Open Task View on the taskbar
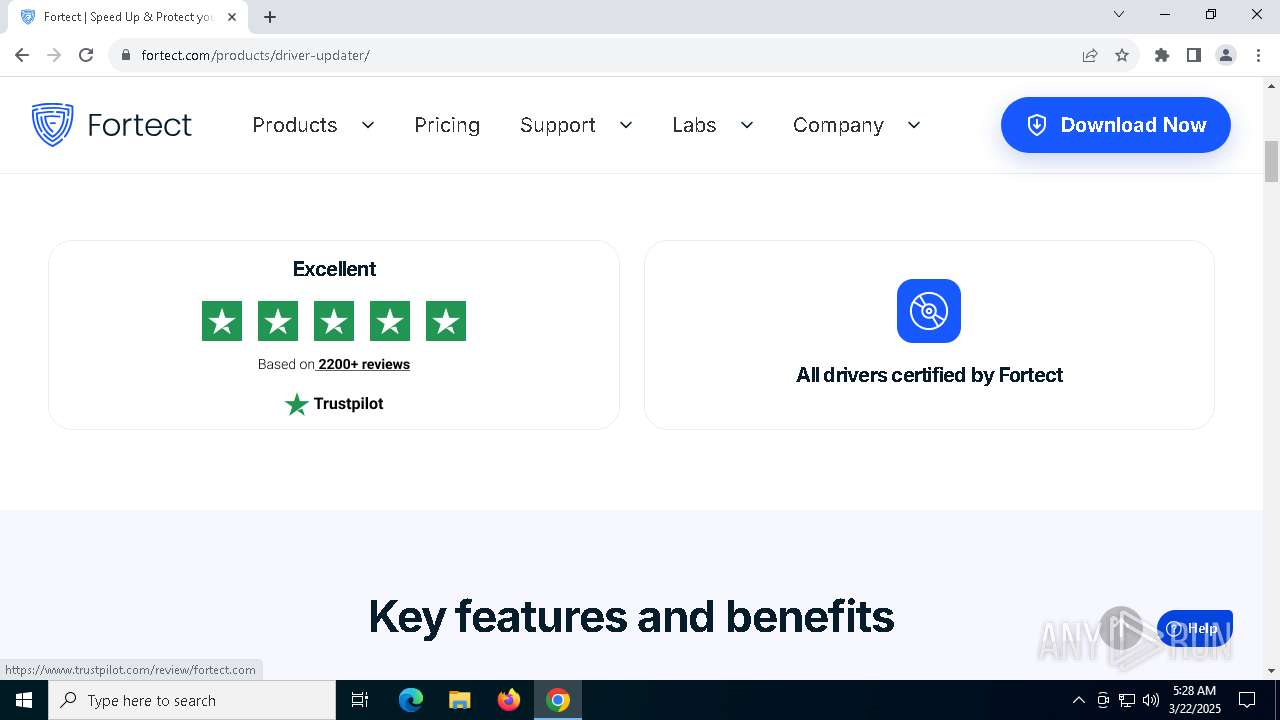 [x=360, y=700]
